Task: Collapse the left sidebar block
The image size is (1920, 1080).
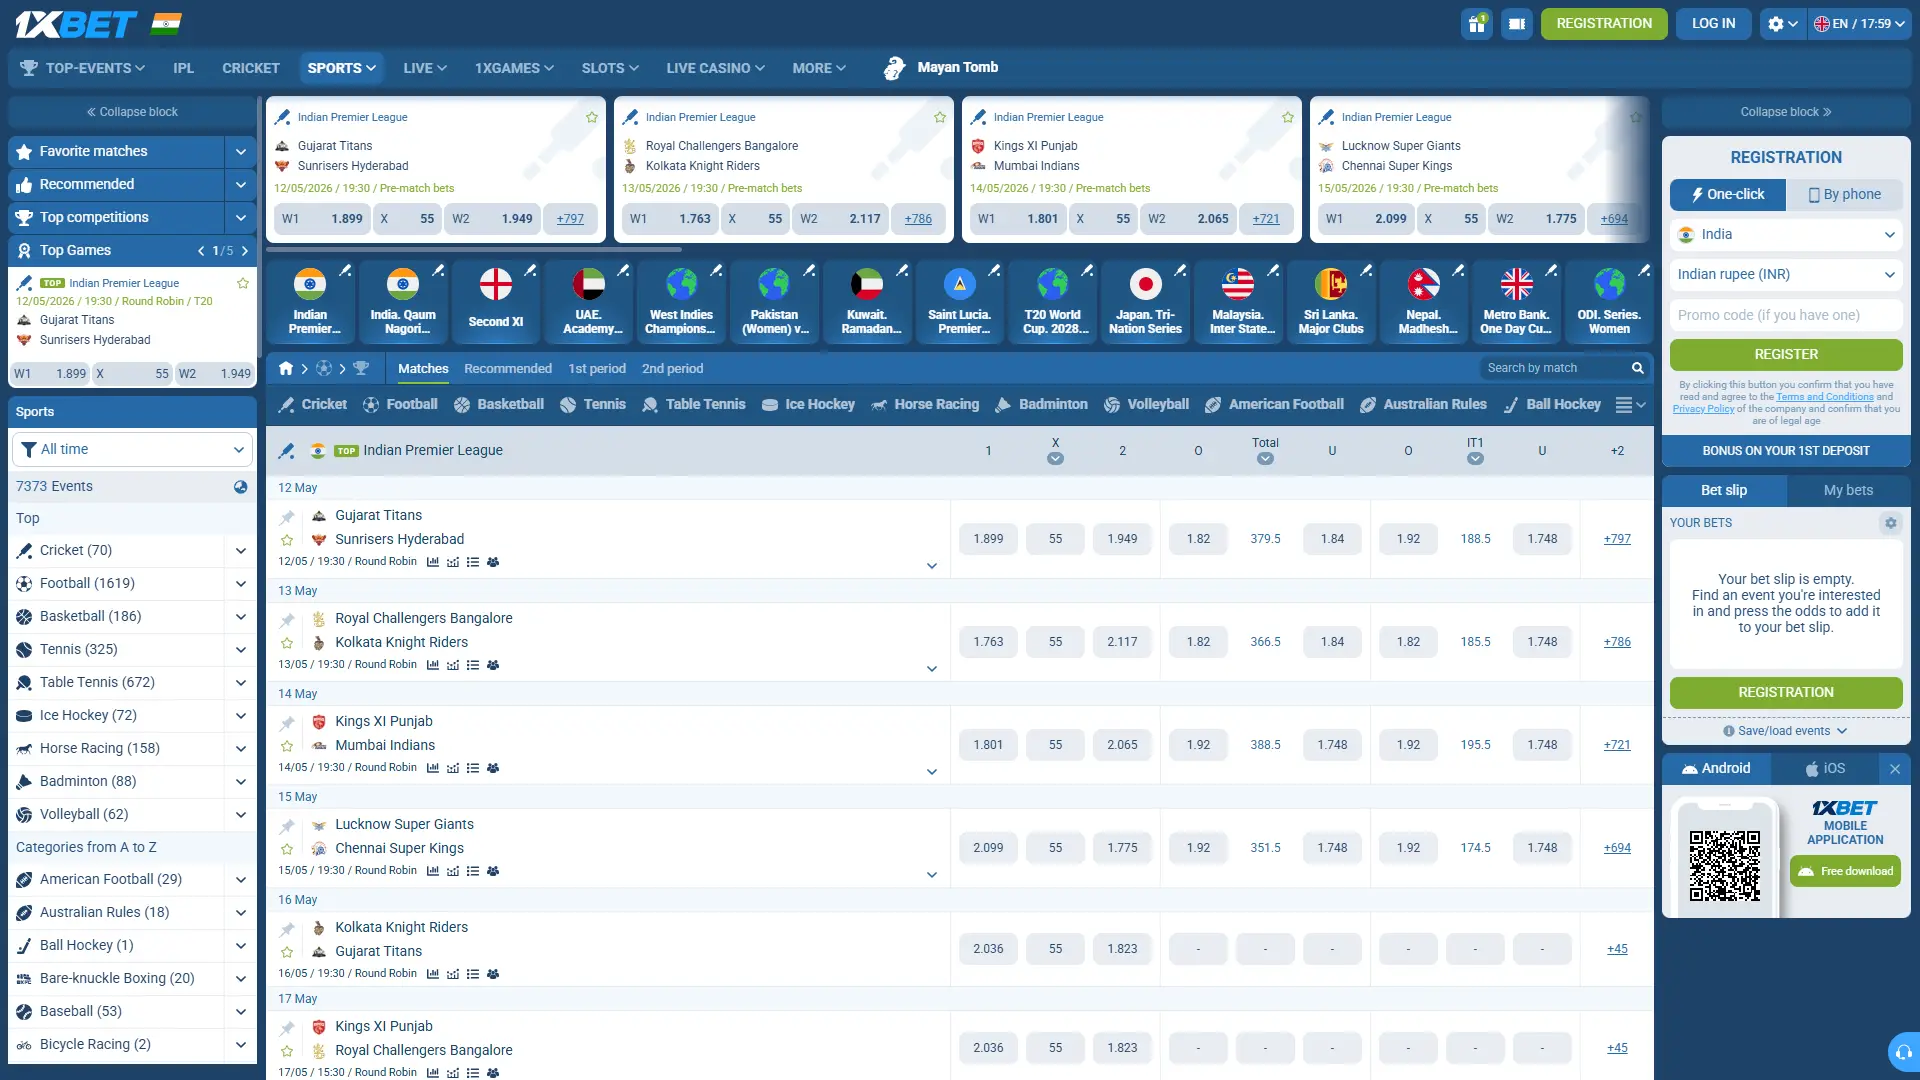Action: coord(132,112)
